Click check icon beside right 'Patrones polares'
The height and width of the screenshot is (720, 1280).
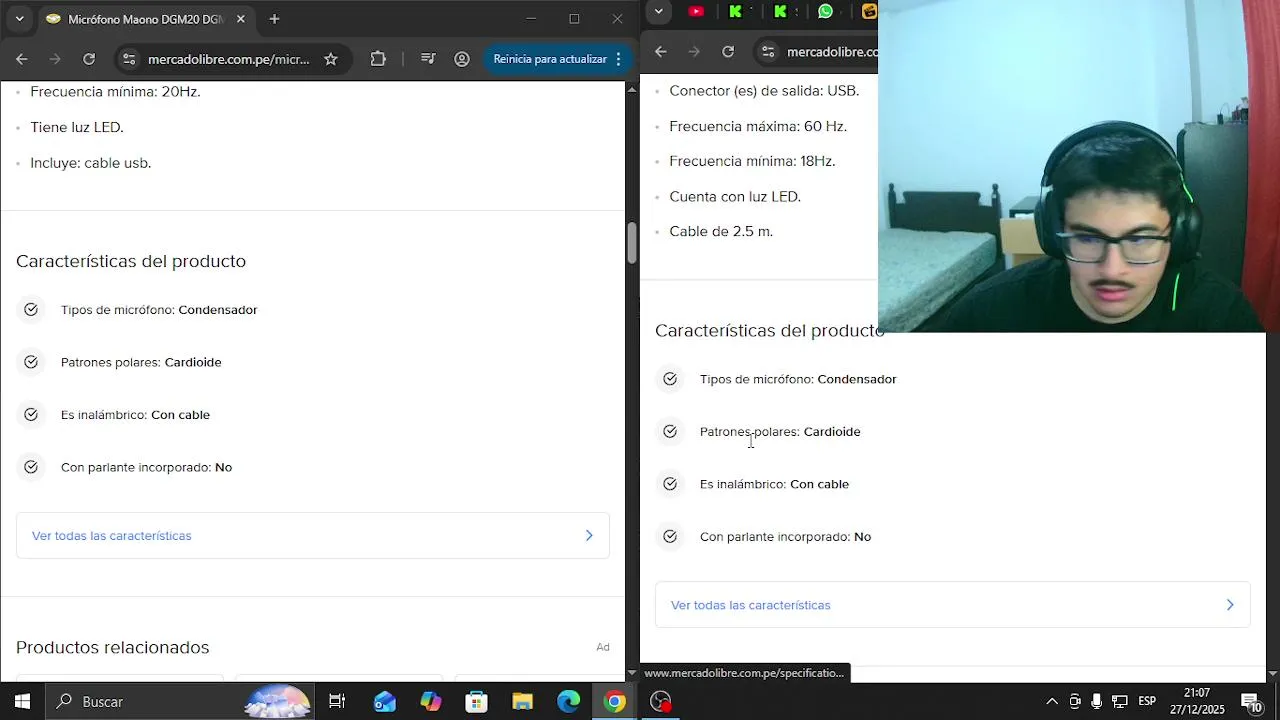point(670,432)
